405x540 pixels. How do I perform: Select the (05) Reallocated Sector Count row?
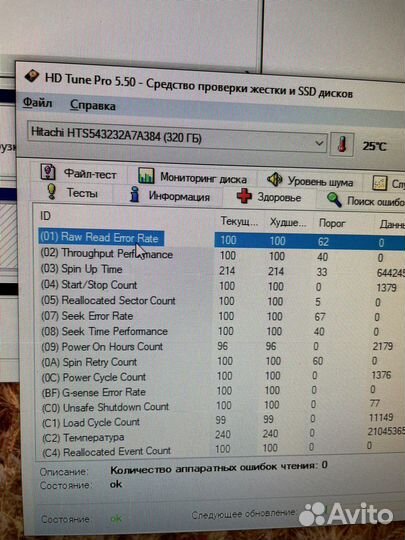click(222, 301)
